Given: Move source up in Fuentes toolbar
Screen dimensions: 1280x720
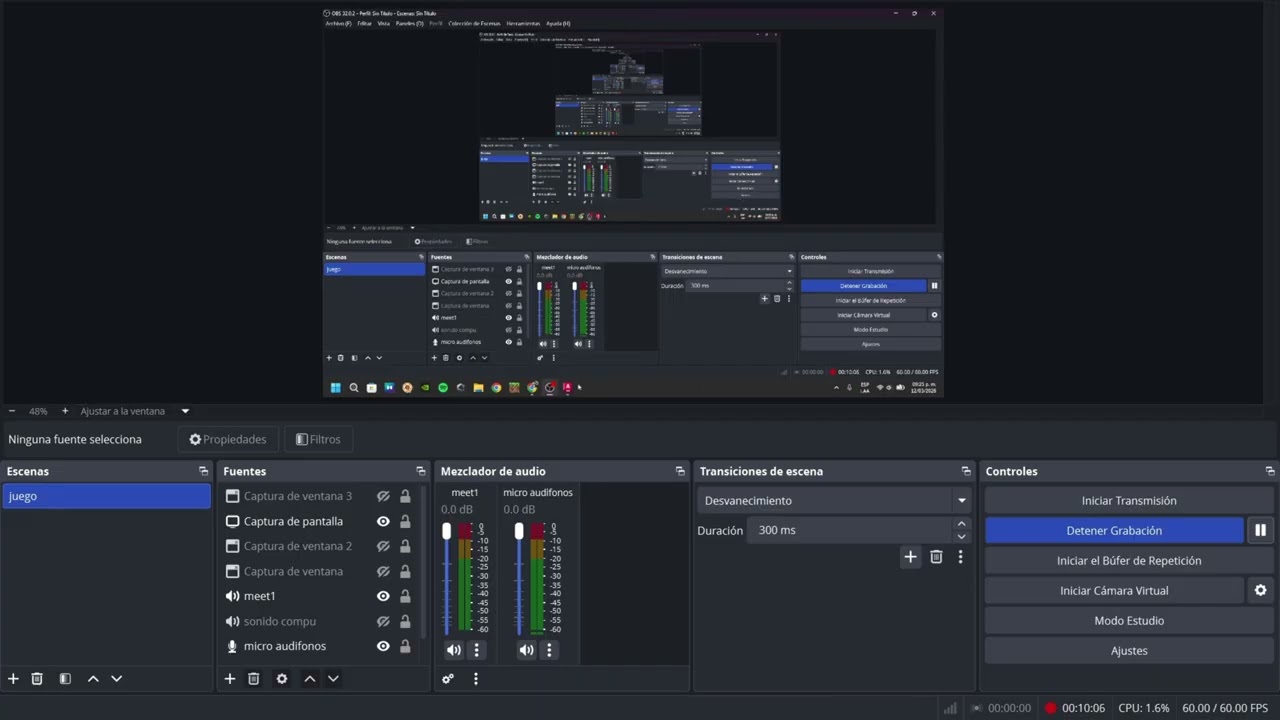Looking at the screenshot, I should click(310, 678).
